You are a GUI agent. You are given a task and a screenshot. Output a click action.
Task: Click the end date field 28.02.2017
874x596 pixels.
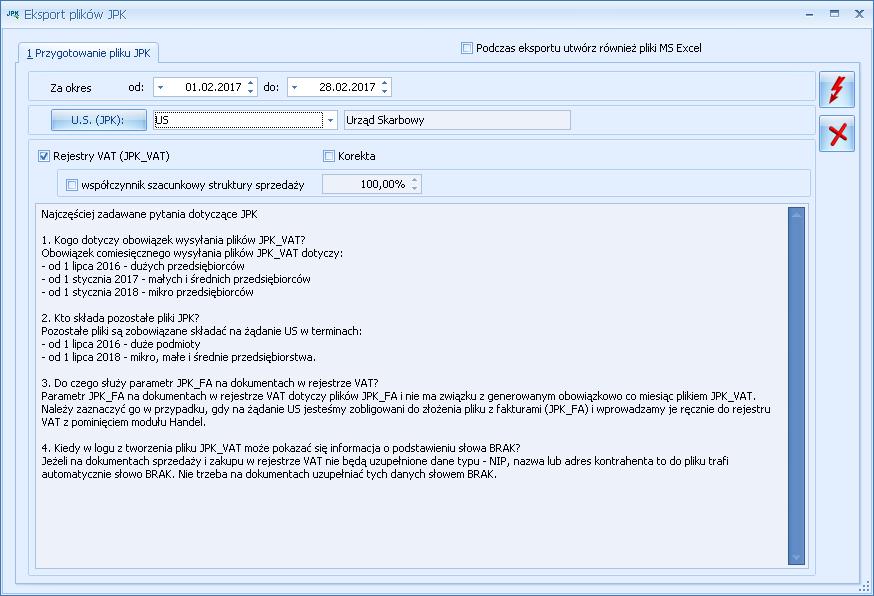[x=340, y=88]
